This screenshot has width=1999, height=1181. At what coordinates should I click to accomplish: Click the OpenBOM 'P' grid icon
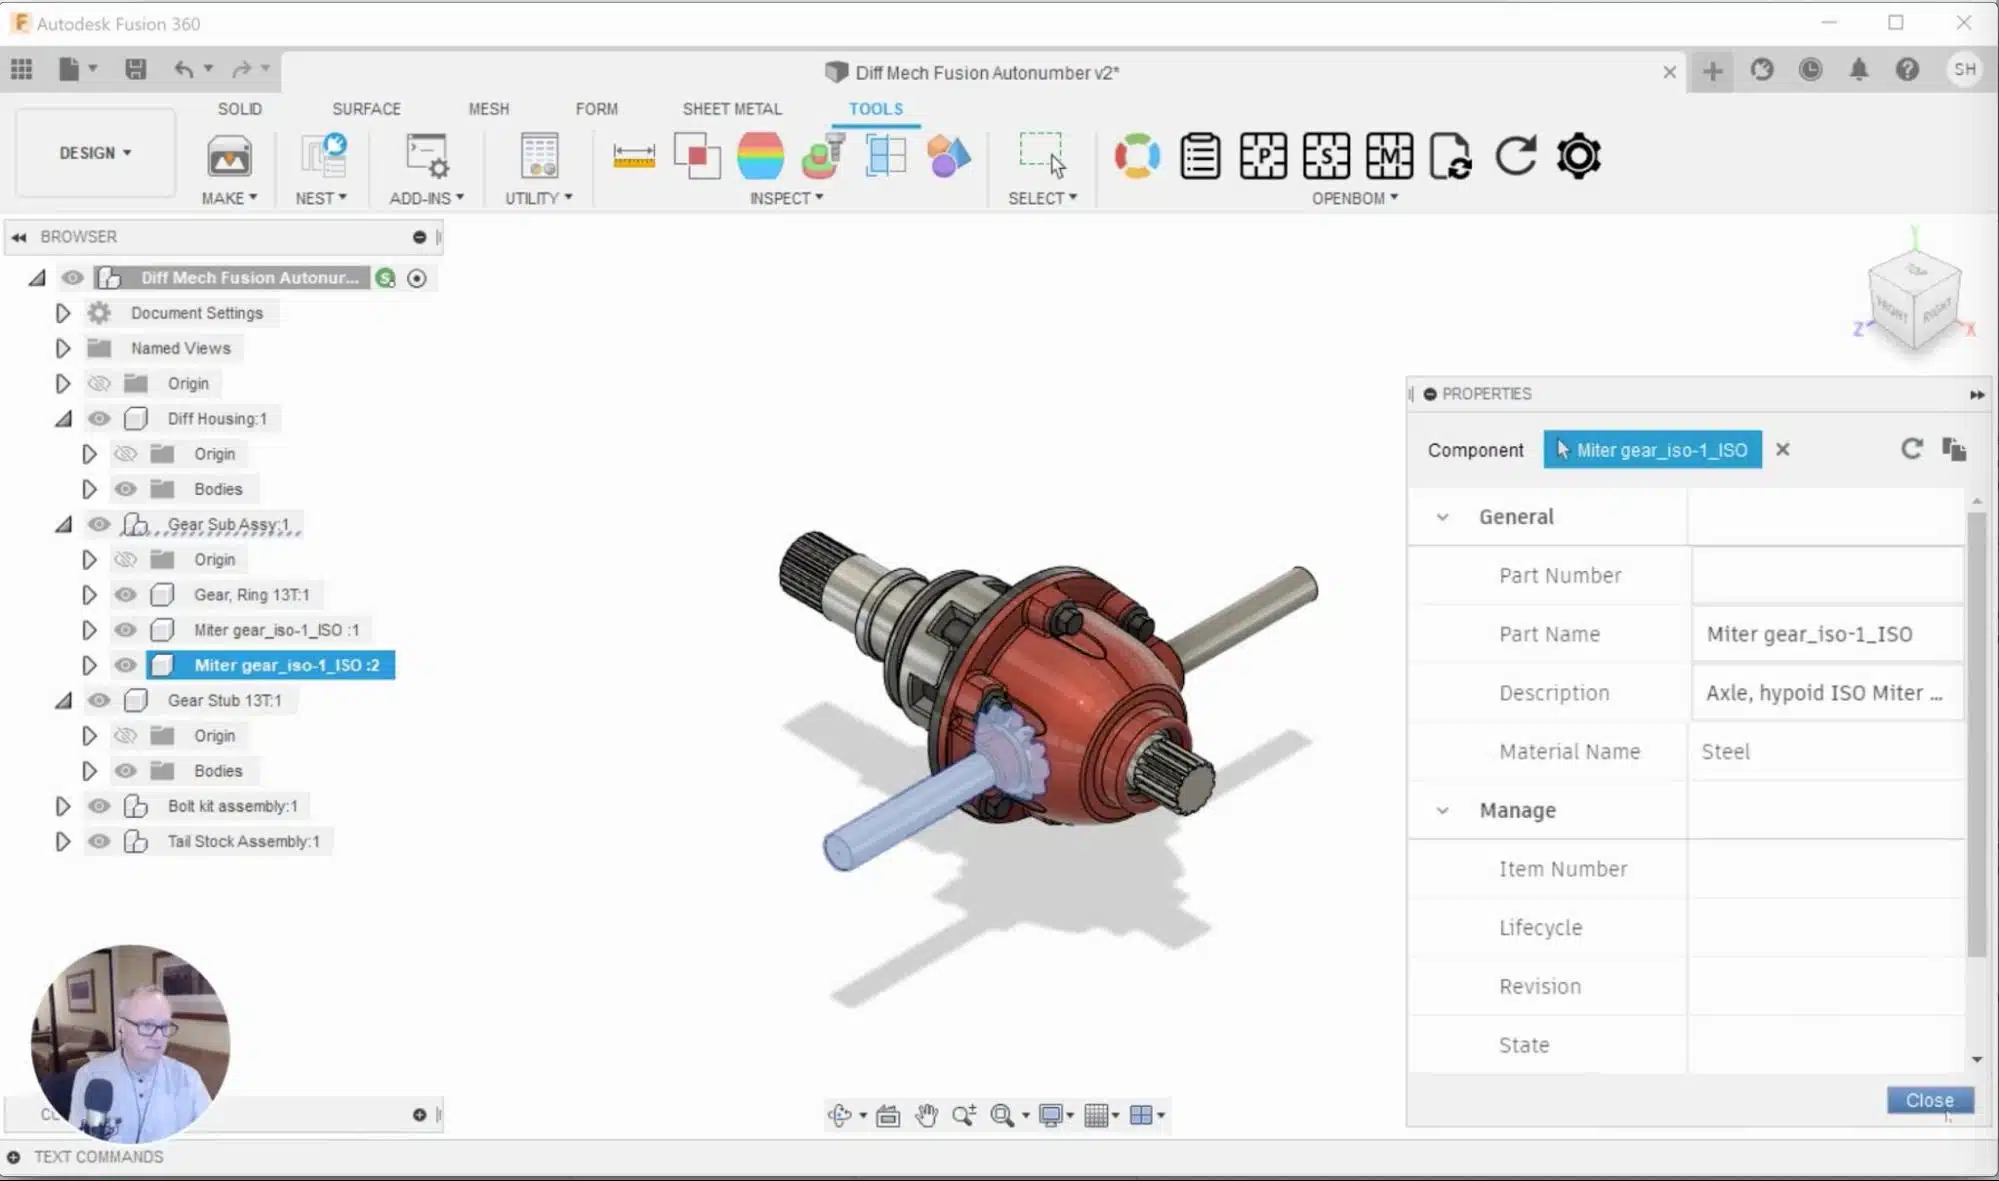click(x=1263, y=156)
